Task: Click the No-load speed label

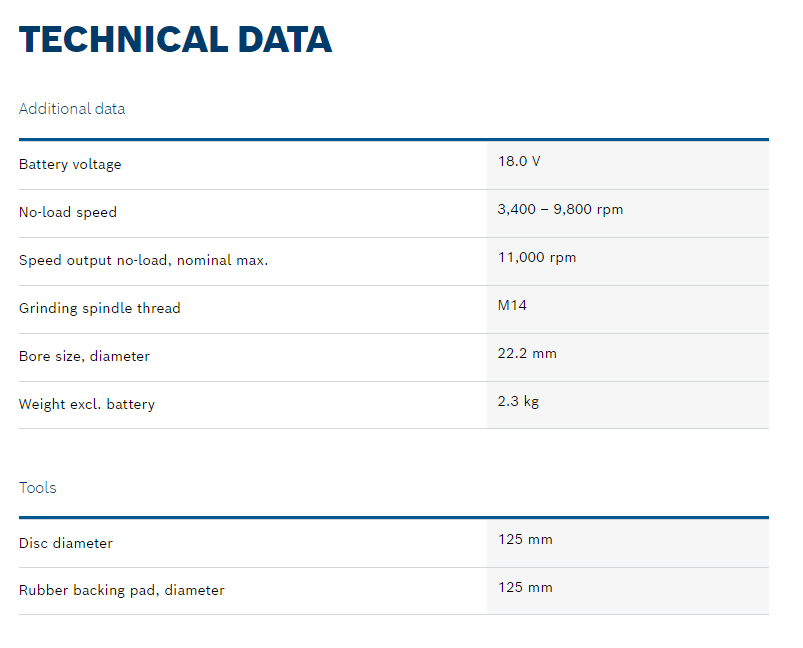Action: coord(68,212)
